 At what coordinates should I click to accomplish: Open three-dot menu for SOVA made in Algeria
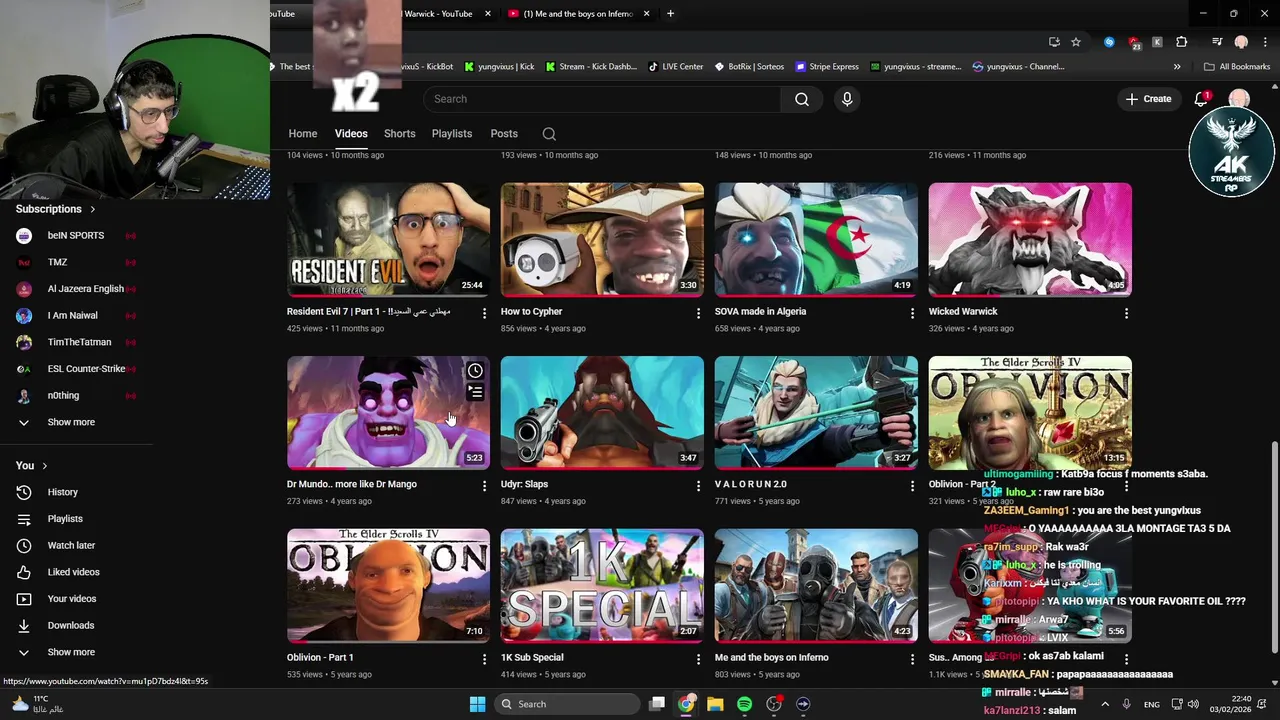912,313
